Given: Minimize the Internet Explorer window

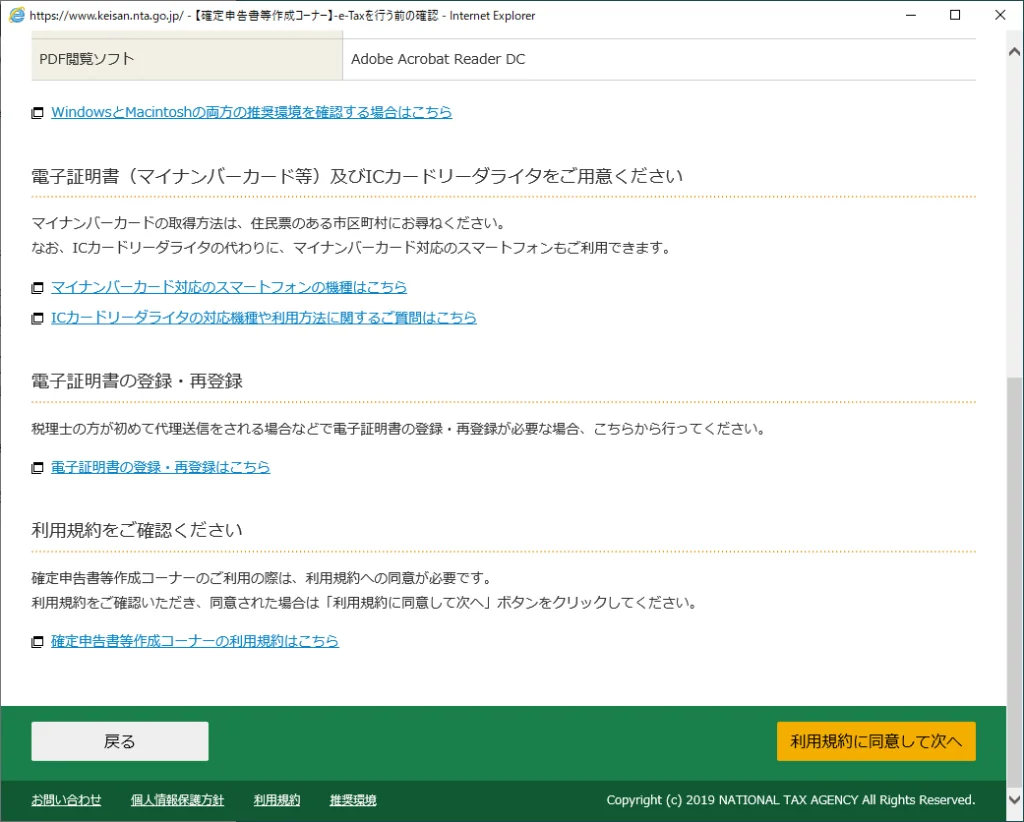Looking at the screenshot, I should coord(911,15).
